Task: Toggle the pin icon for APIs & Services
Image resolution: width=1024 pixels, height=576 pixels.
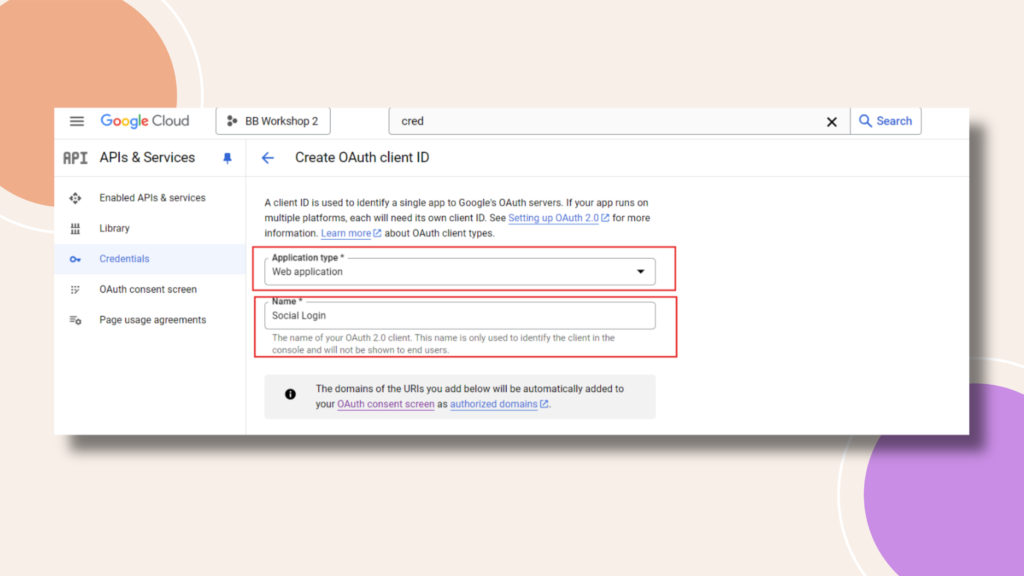Action: (227, 158)
